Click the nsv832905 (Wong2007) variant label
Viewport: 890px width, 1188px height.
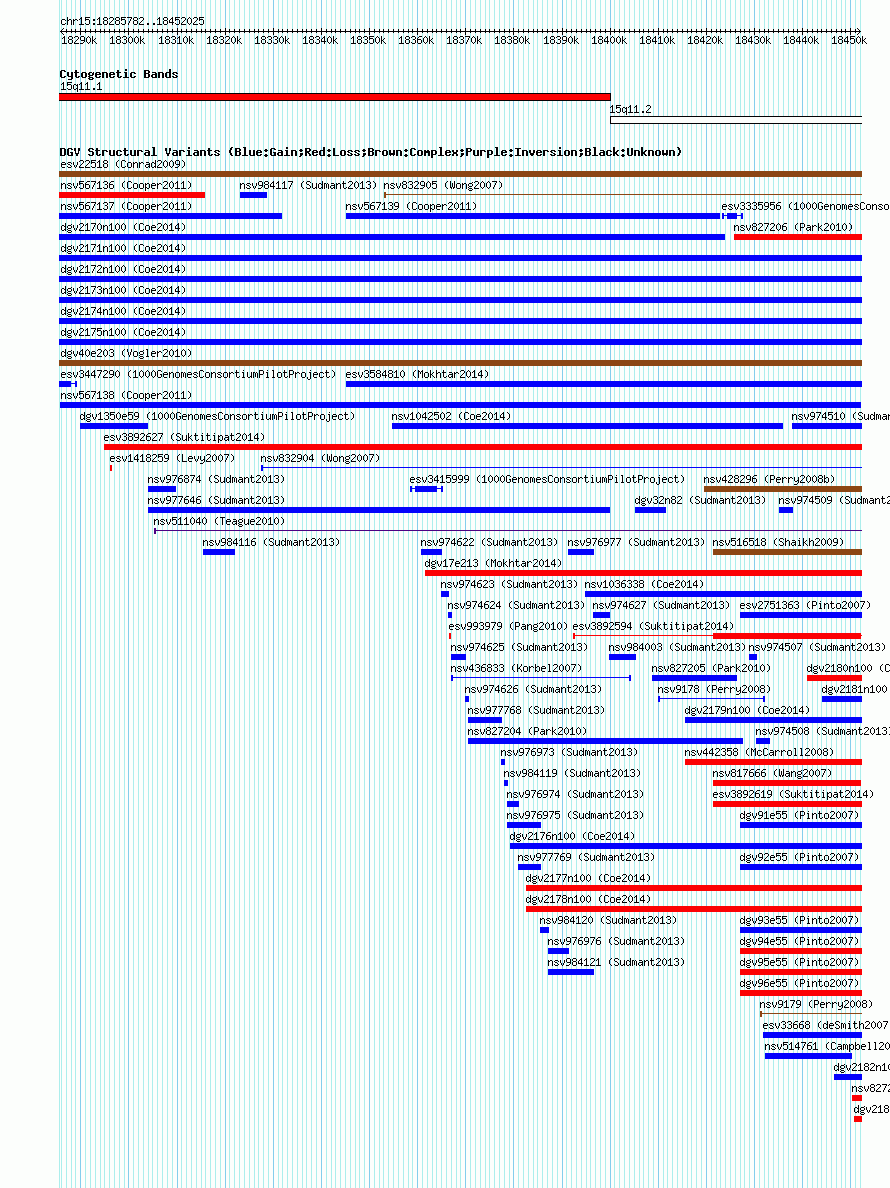pyautogui.click(x=443, y=186)
